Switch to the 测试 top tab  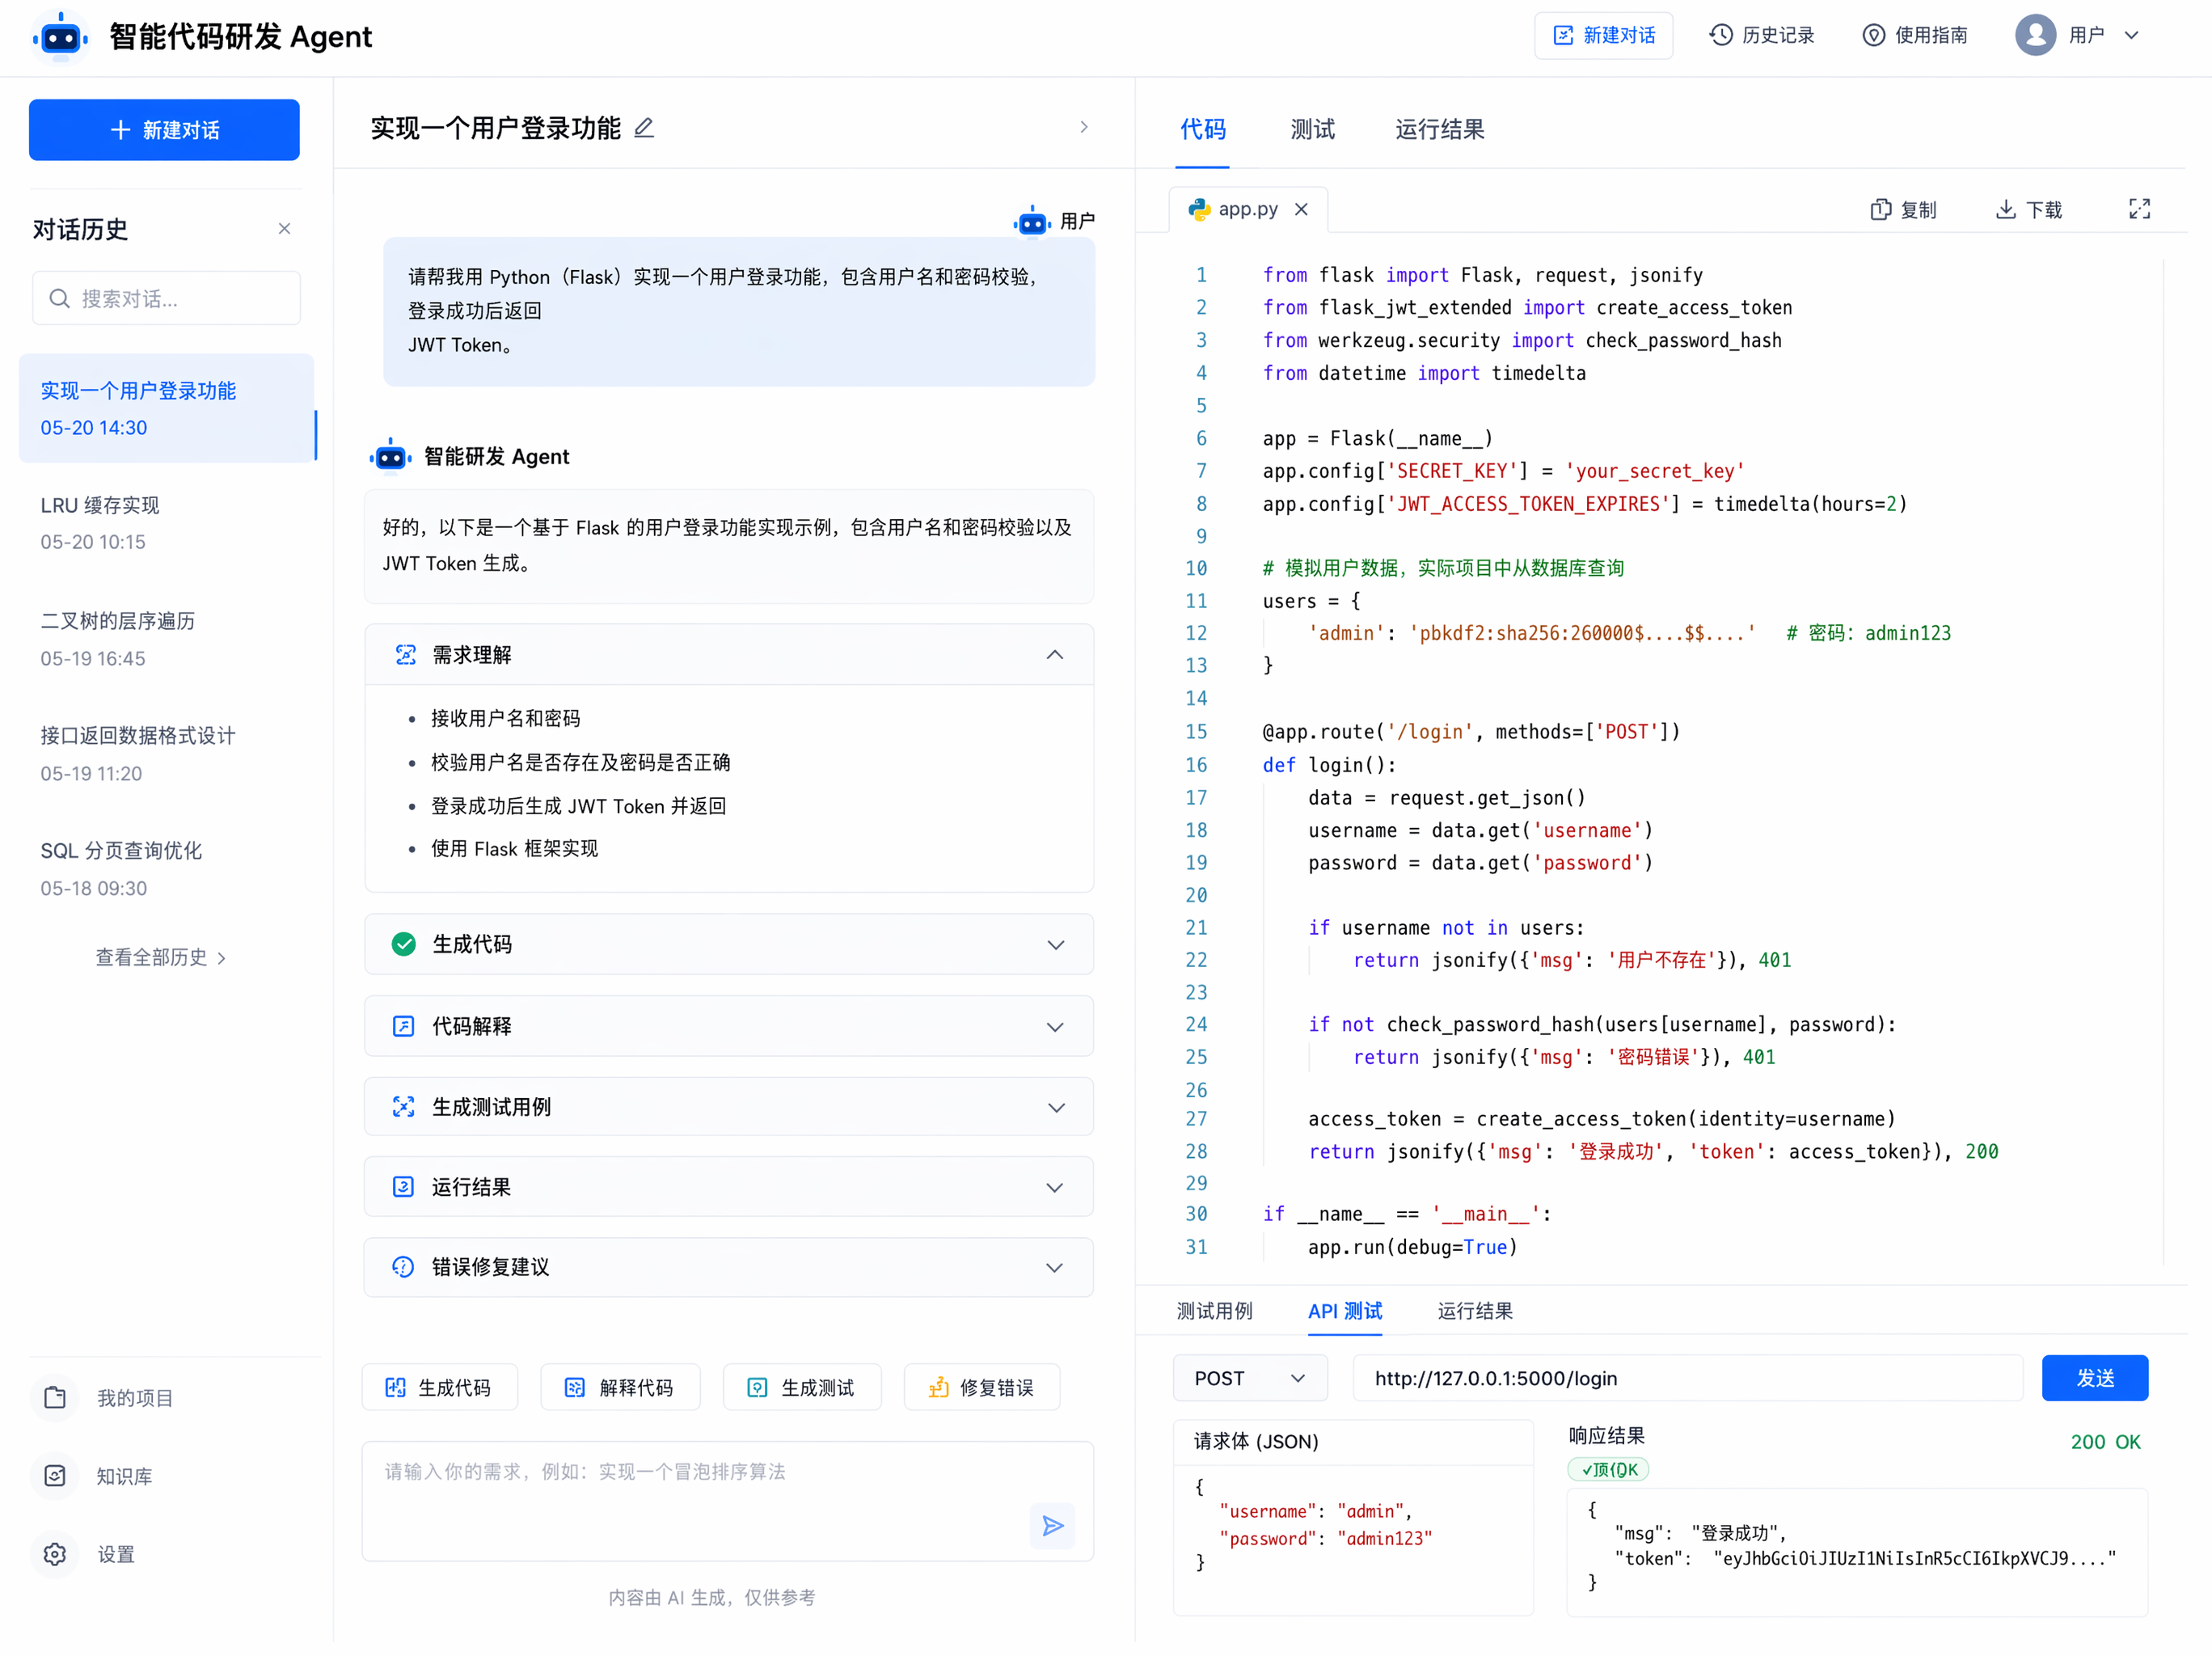point(1312,129)
